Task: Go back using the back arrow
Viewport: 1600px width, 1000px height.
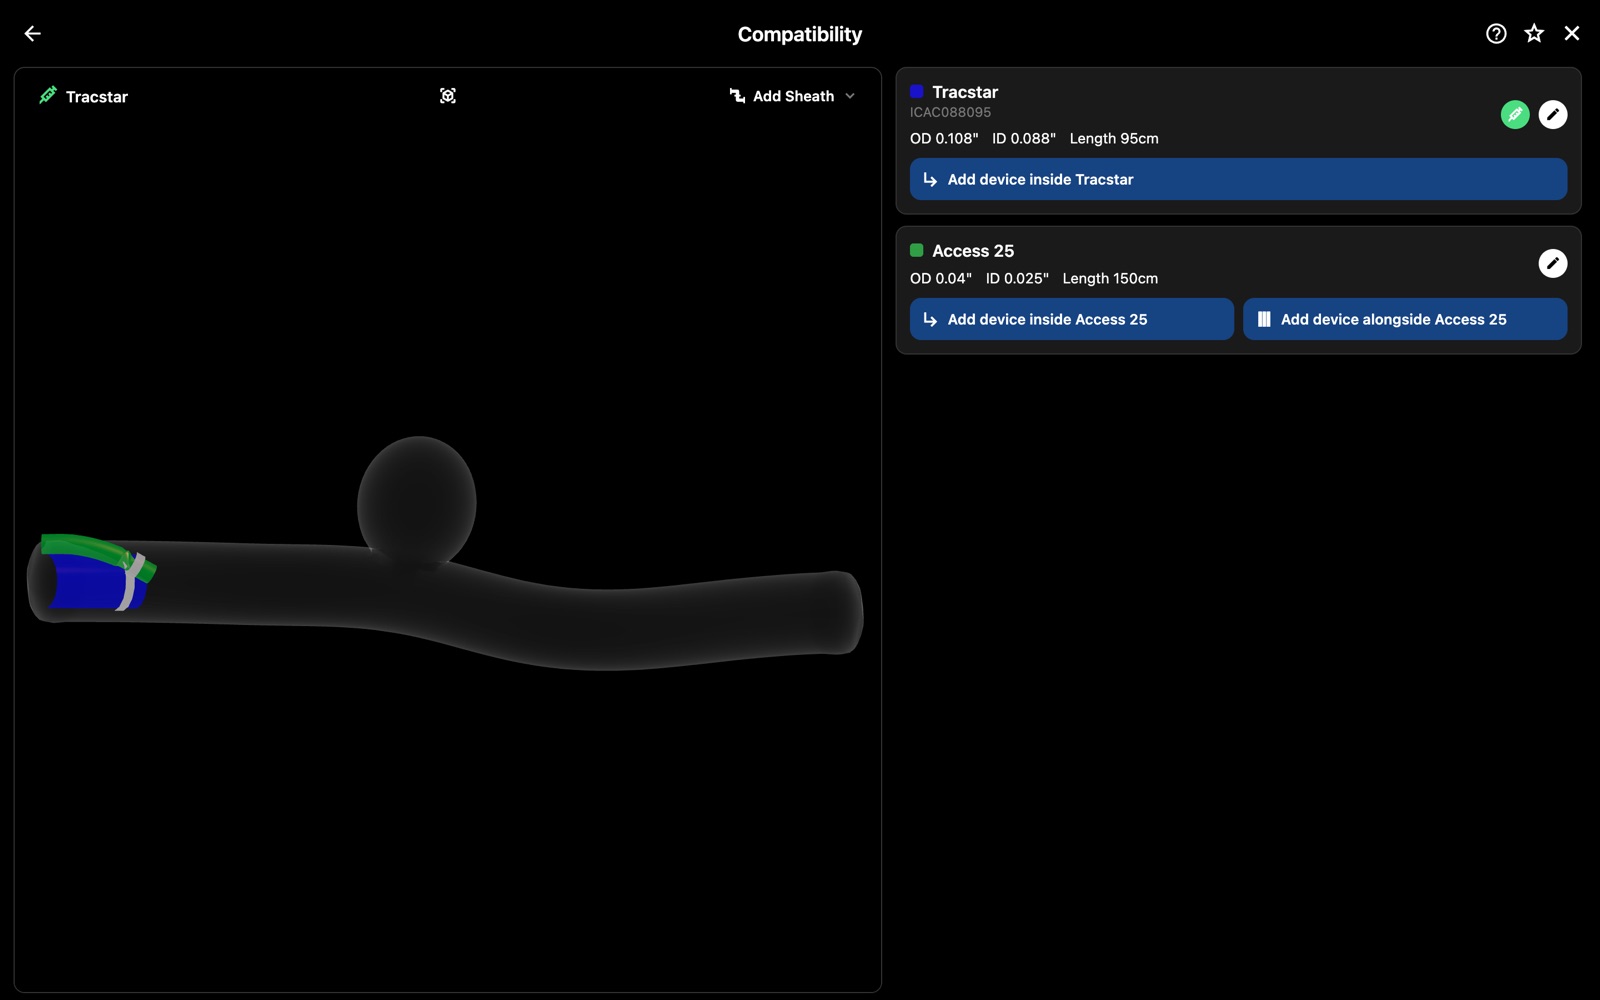Action: 32,34
